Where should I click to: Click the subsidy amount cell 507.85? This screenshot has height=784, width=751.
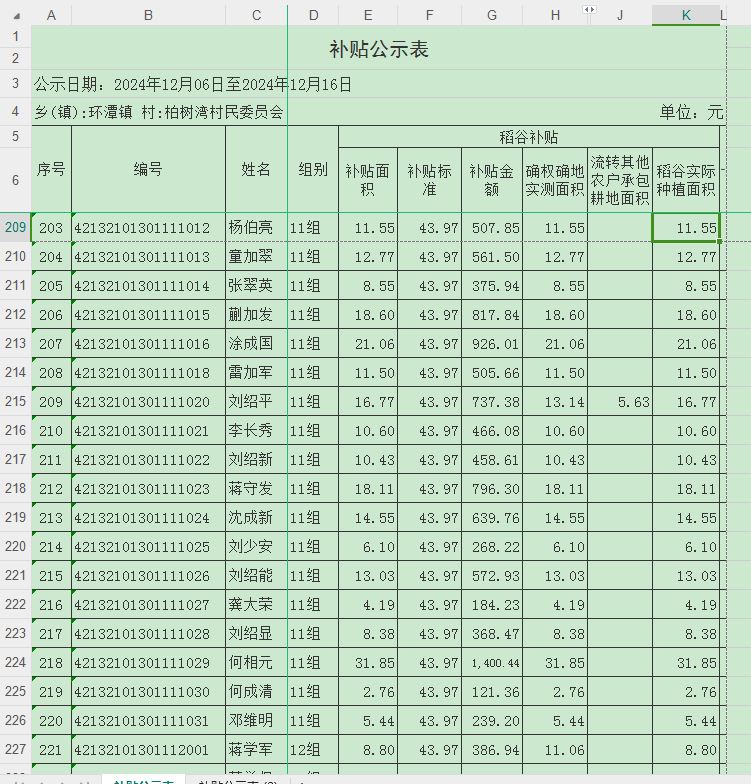(x=492, y=228)
